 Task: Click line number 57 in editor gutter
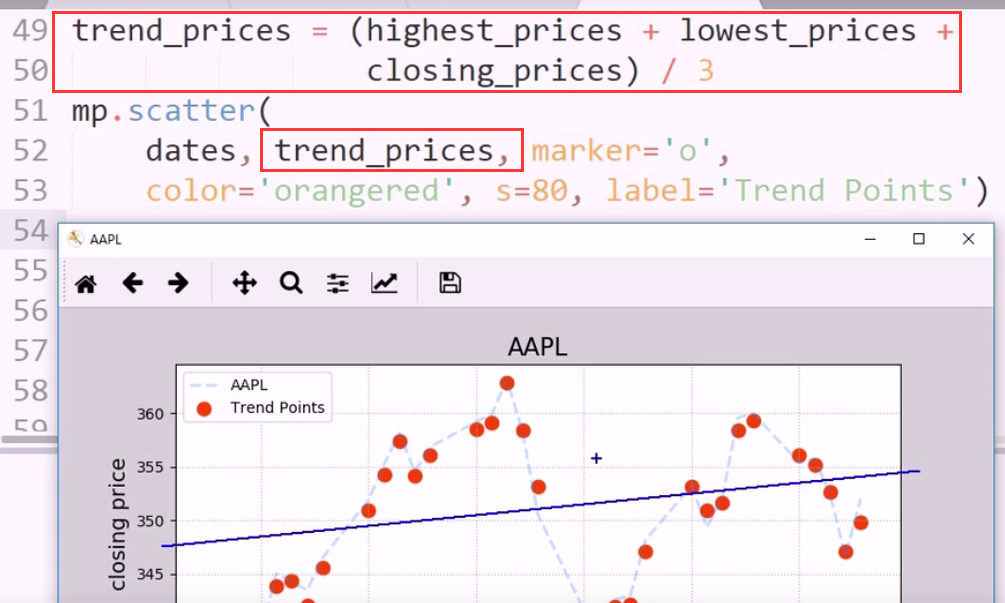point(30,351)
